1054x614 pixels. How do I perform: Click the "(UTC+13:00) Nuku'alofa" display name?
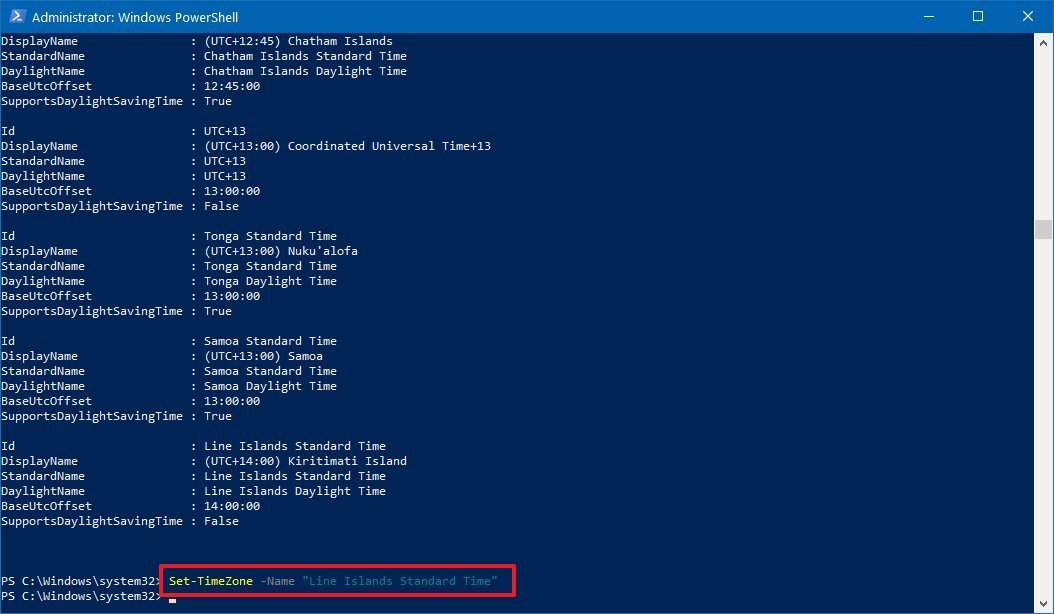tap(280, 251)
